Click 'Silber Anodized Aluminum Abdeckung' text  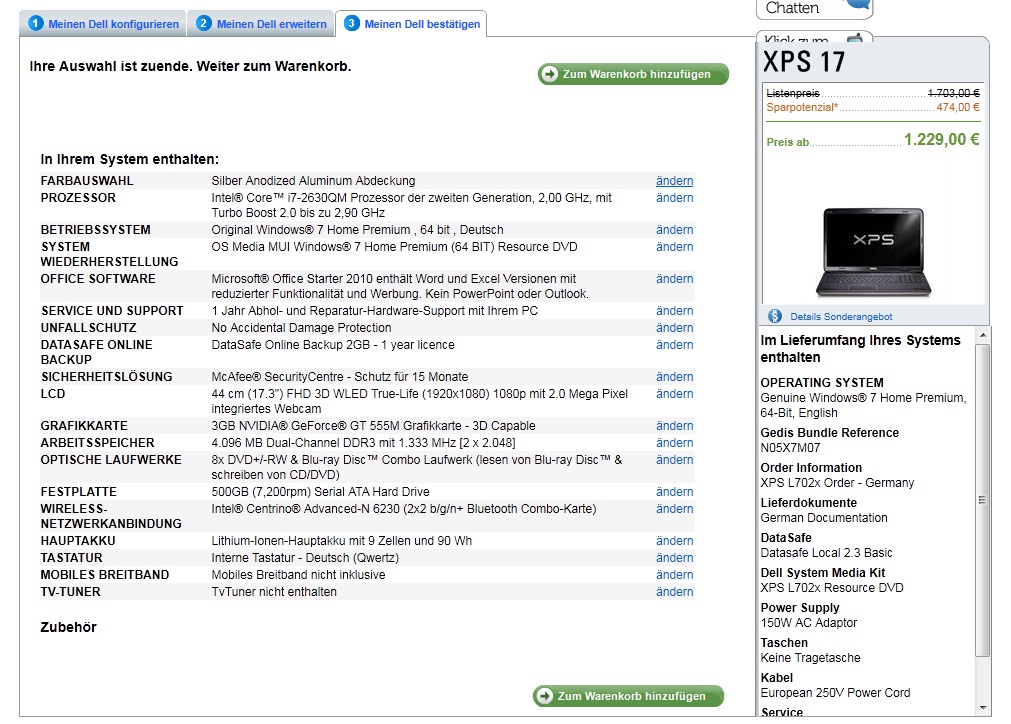pos(313,181)
